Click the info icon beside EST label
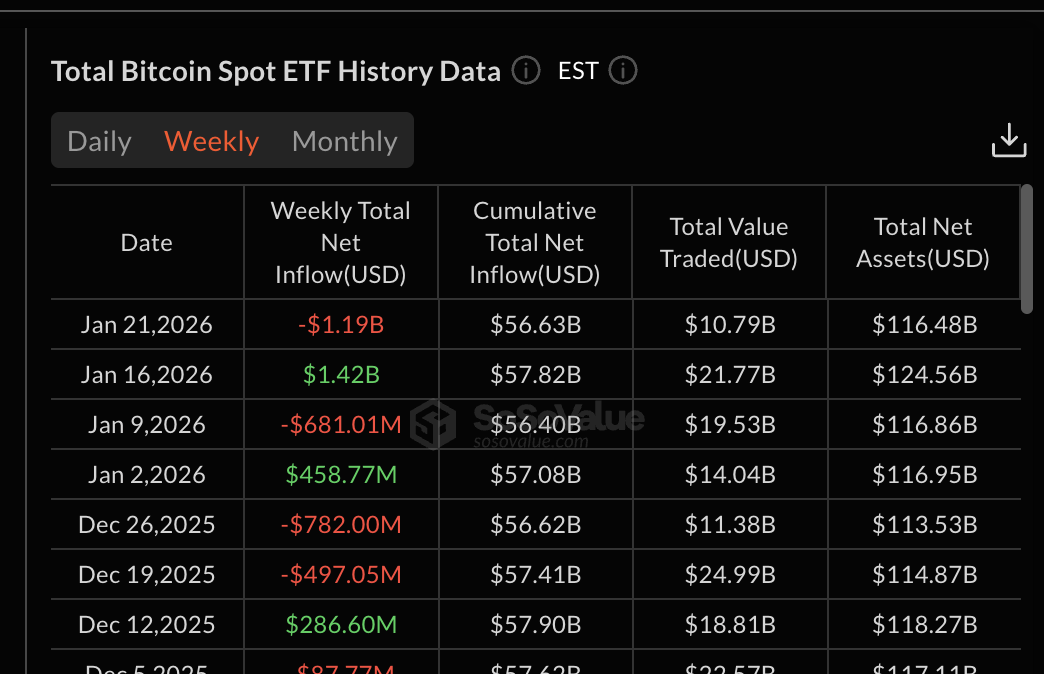This screenshot has width=1044, height=674. (622, 70)
